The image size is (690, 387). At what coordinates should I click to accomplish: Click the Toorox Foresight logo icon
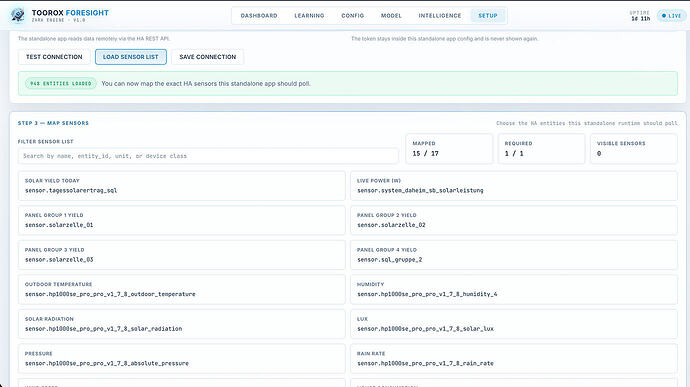18,15
